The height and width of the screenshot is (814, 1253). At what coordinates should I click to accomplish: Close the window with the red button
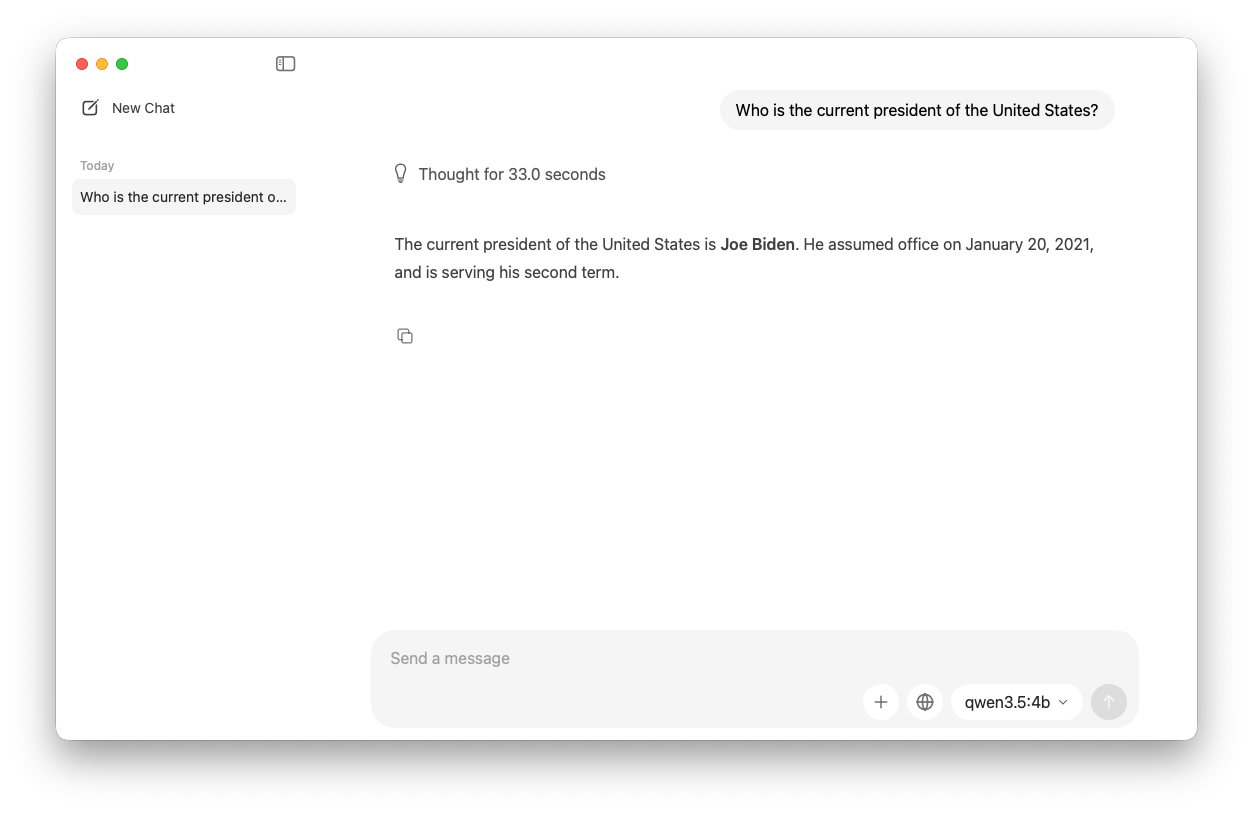tap(82, 64)
